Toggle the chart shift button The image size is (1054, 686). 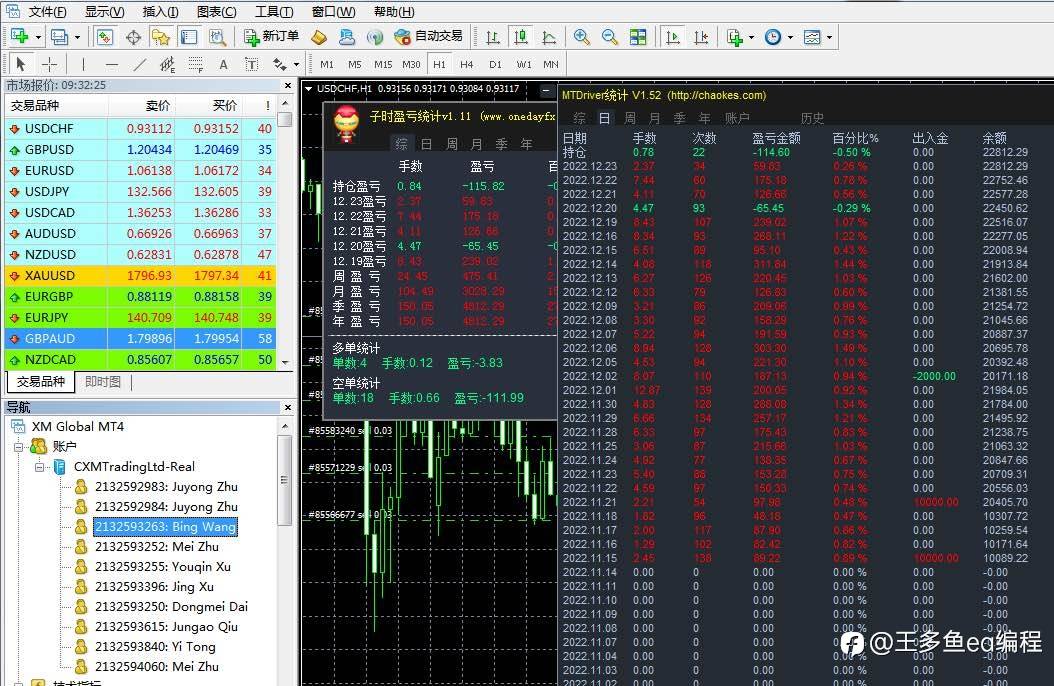point(701,37)
